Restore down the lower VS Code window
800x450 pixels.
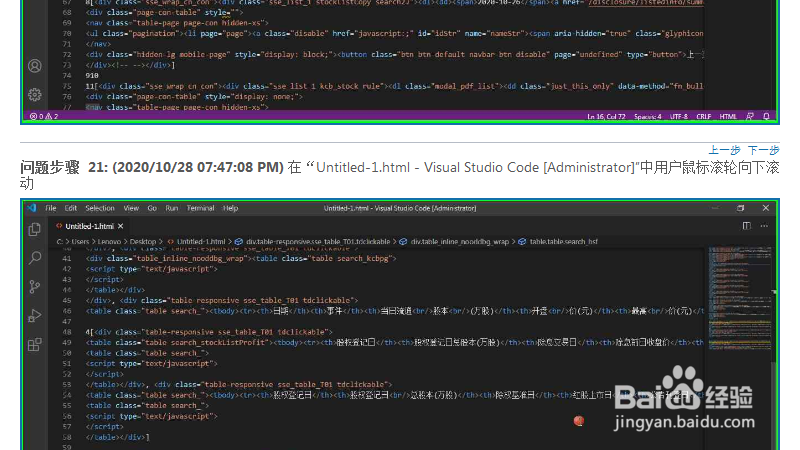coord(740,208)
